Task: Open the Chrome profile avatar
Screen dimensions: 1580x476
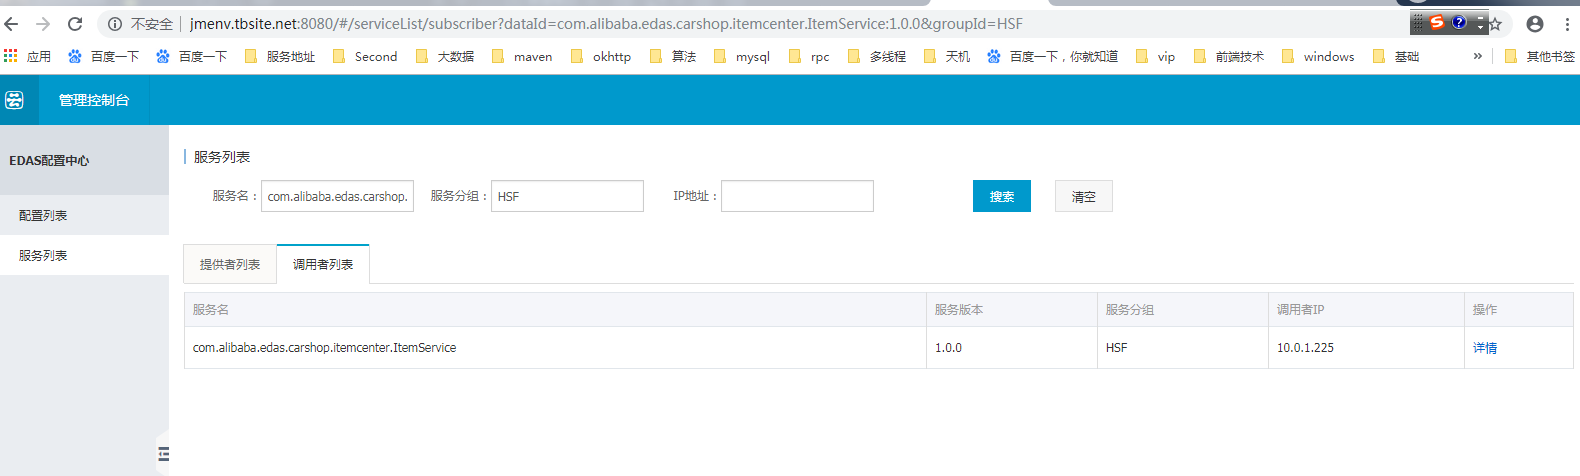Action: coord(1535,24)
